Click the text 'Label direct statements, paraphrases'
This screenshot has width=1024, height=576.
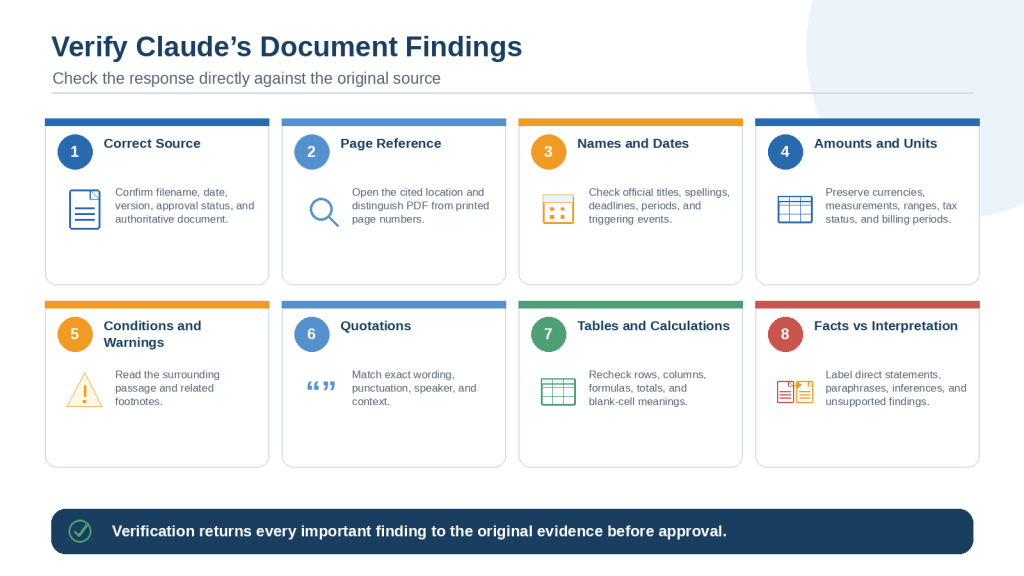(x=895, y=388)
